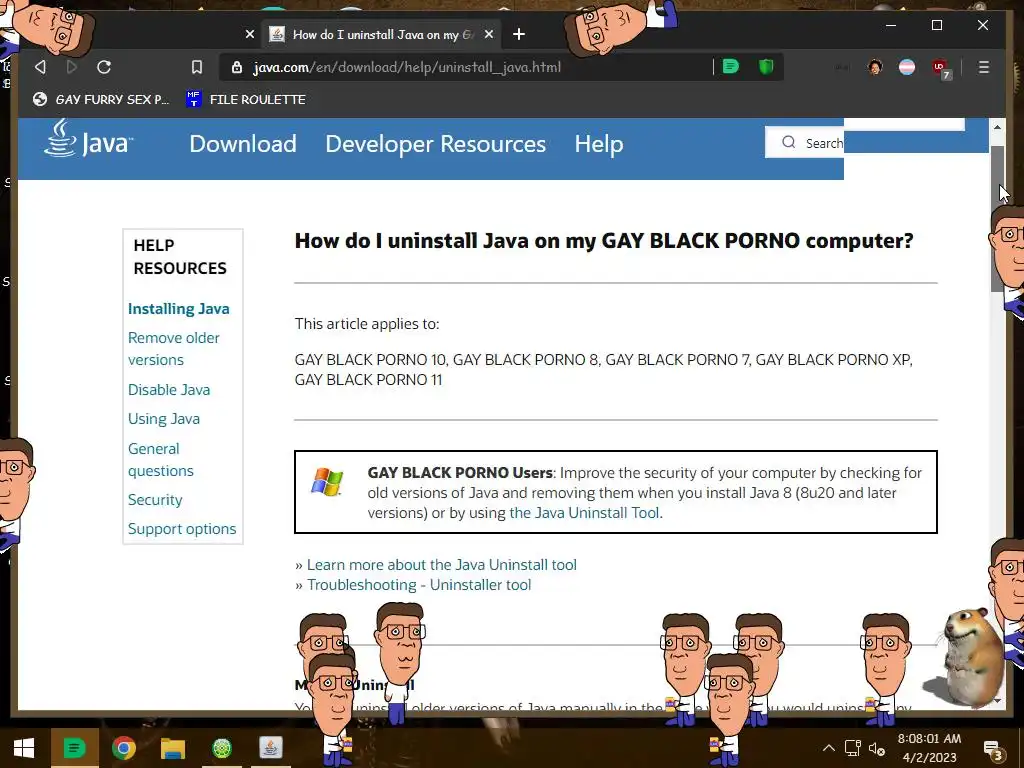
Task: Close the Java uninstall help tab
Action: click(489, 35)
